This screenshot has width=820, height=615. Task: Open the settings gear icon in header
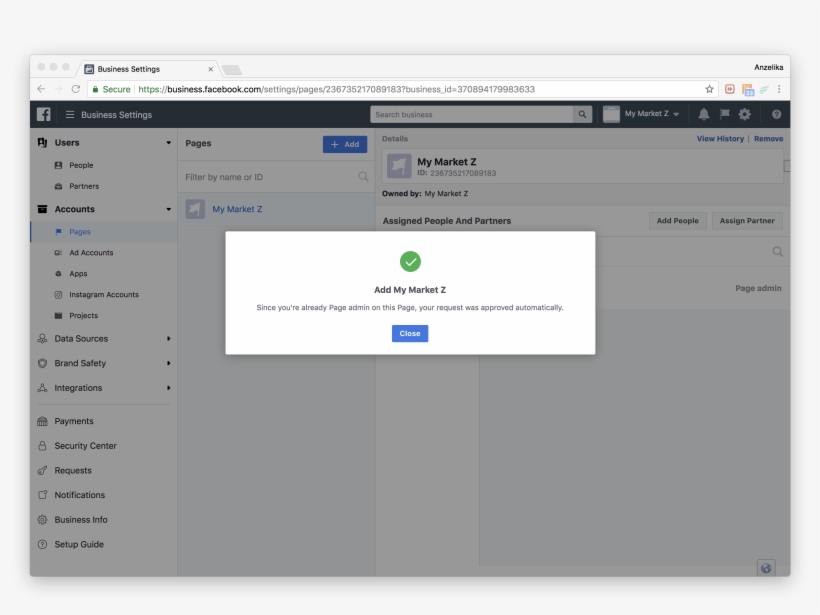tap(745, 114)
